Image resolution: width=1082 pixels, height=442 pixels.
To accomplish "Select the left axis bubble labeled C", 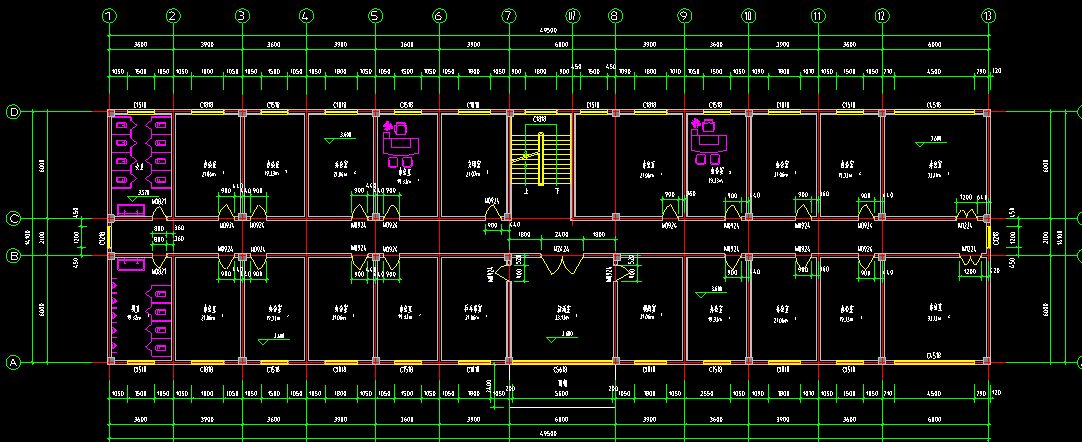I will tap(12, 219).
